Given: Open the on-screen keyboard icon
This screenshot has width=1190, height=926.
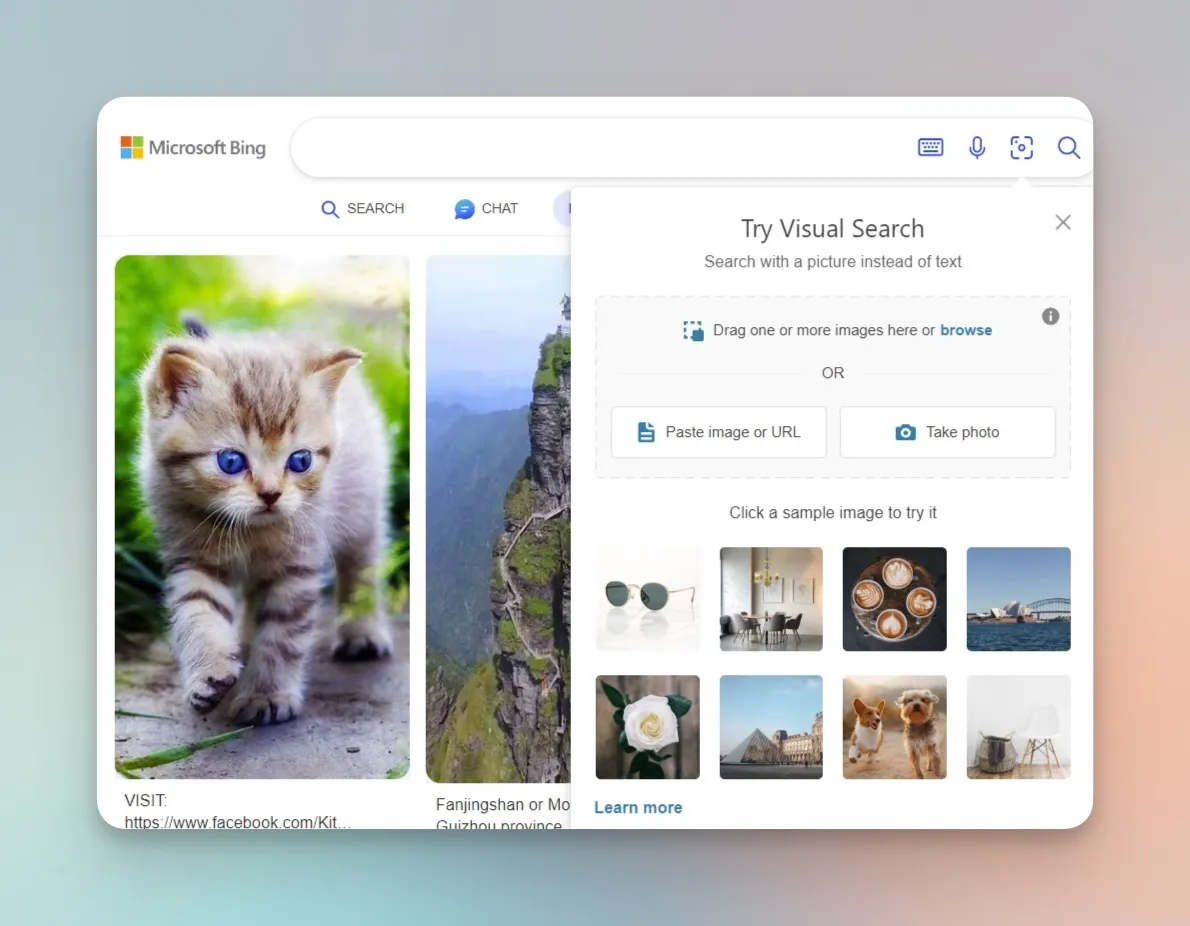Looking at the screenshot, I should coord(930,147).
